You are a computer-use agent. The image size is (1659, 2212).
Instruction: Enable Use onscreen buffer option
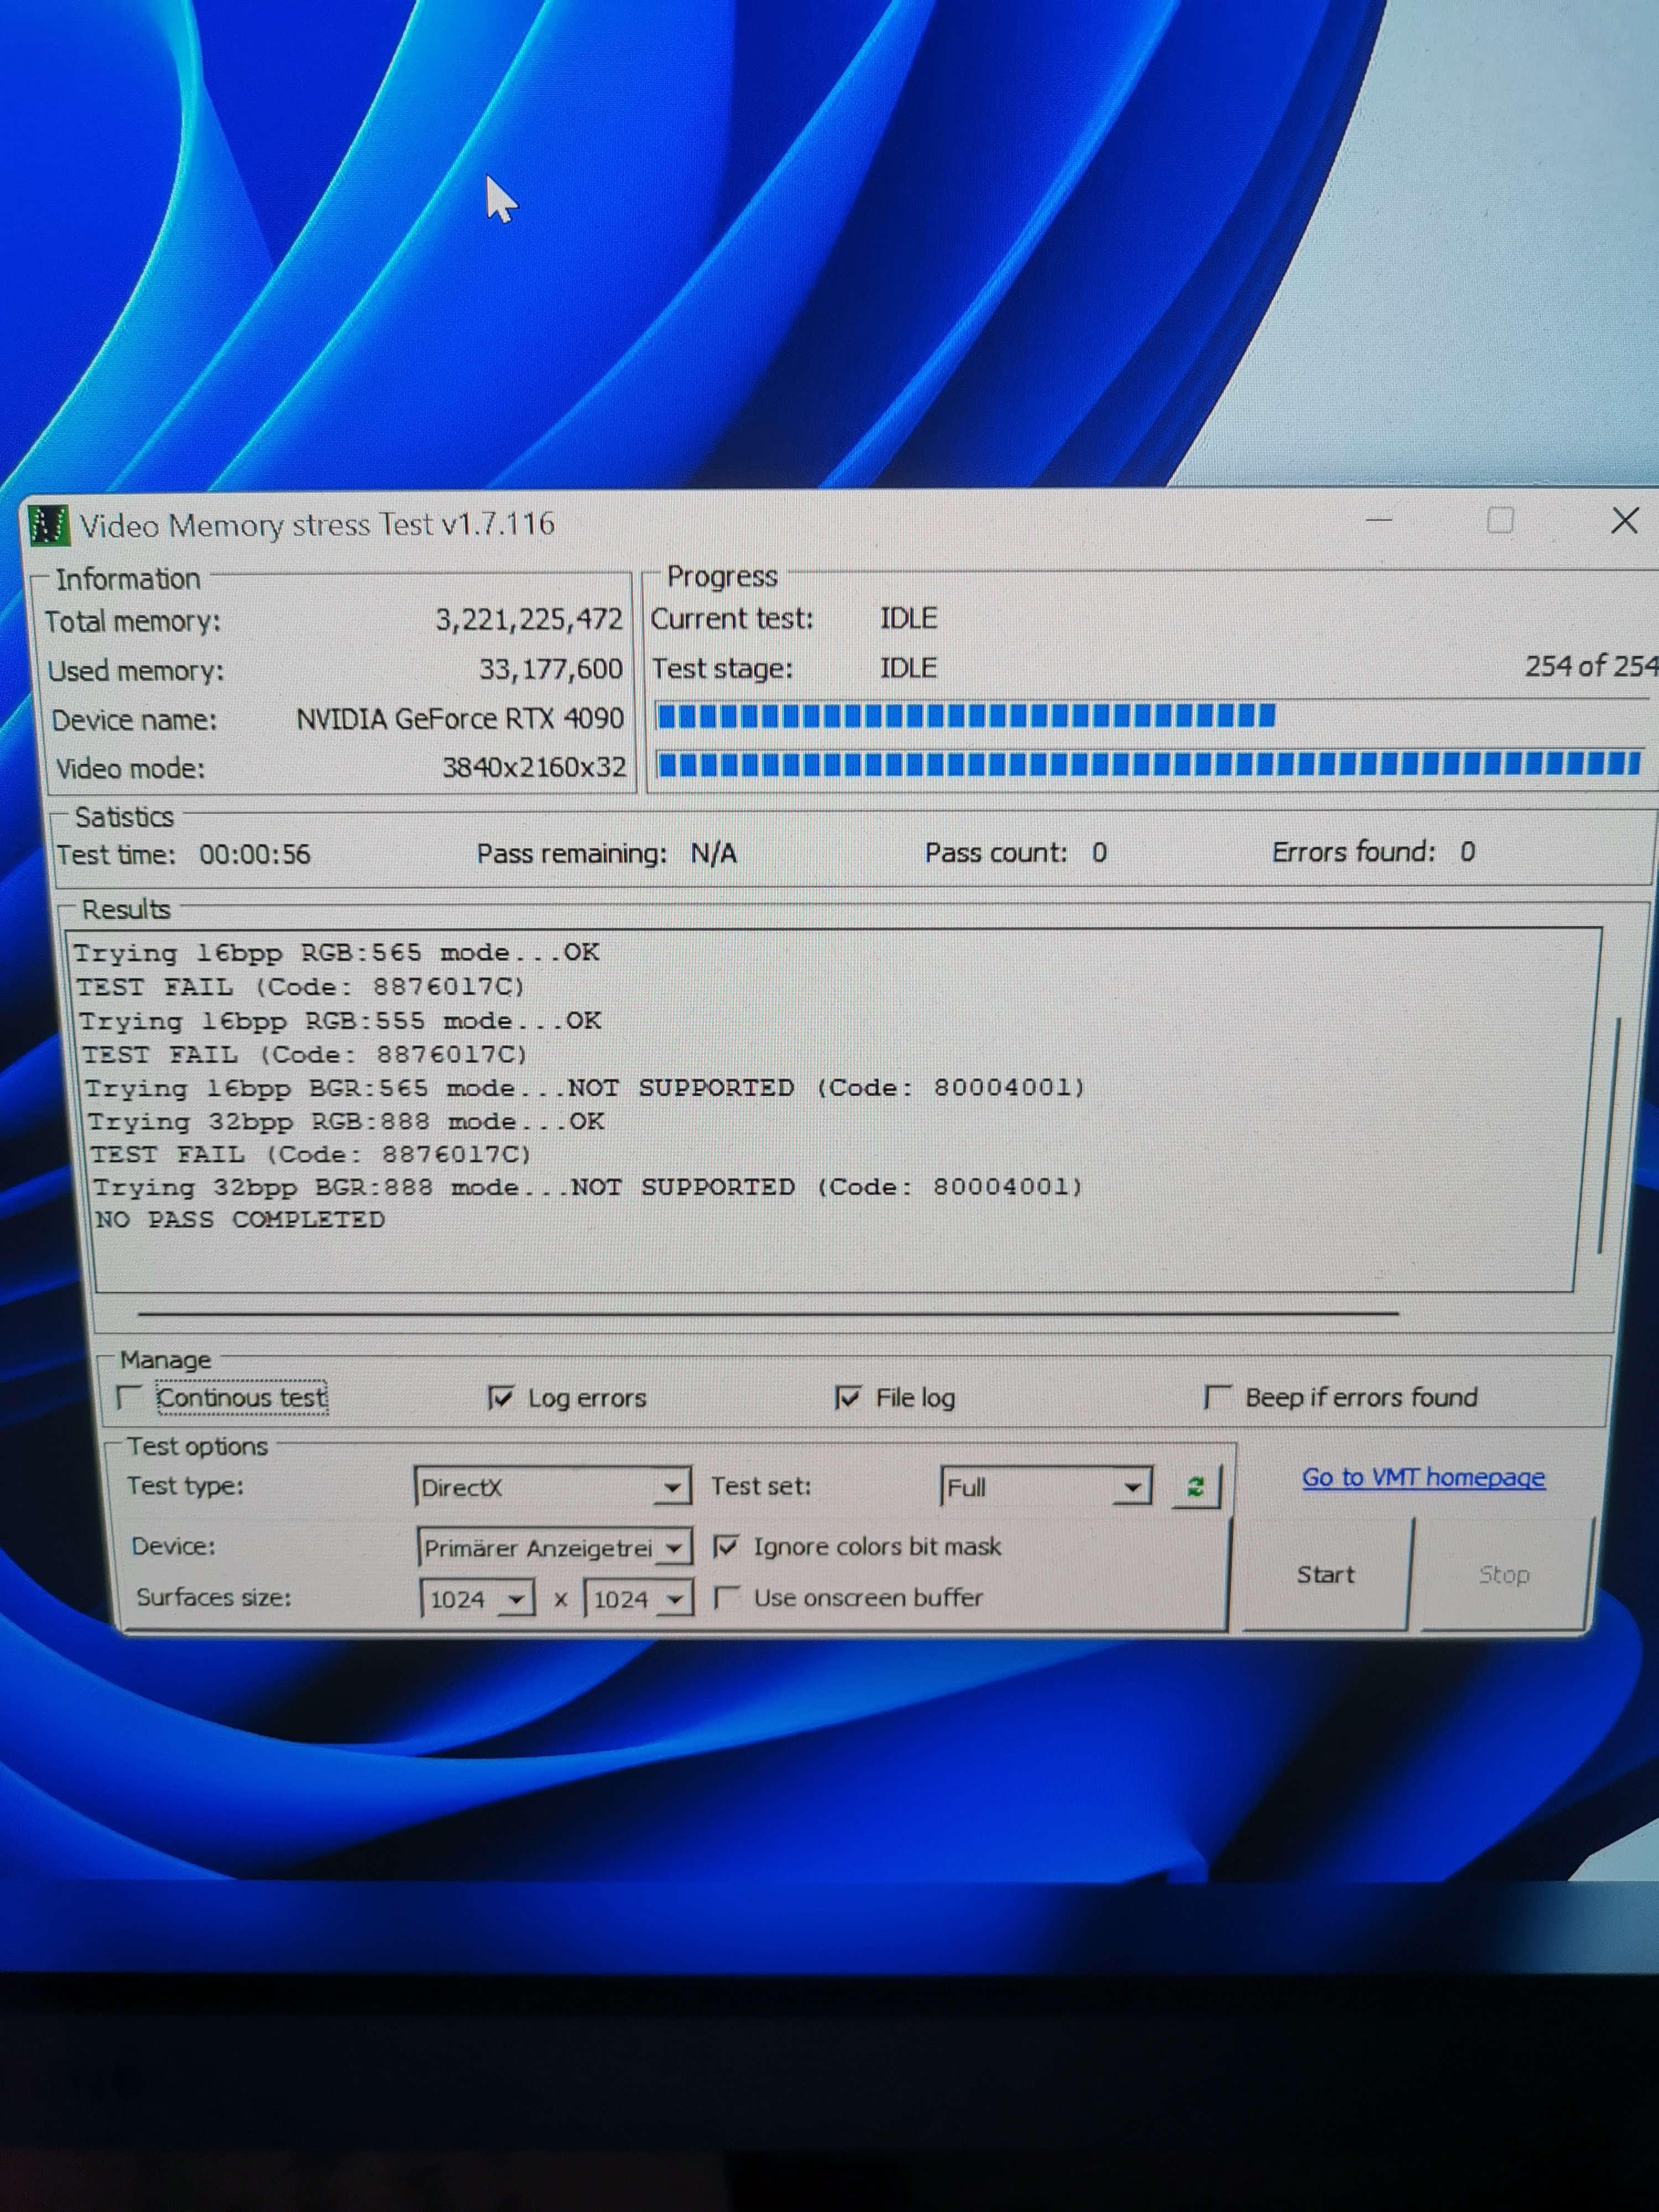[x=727, y=1598]
